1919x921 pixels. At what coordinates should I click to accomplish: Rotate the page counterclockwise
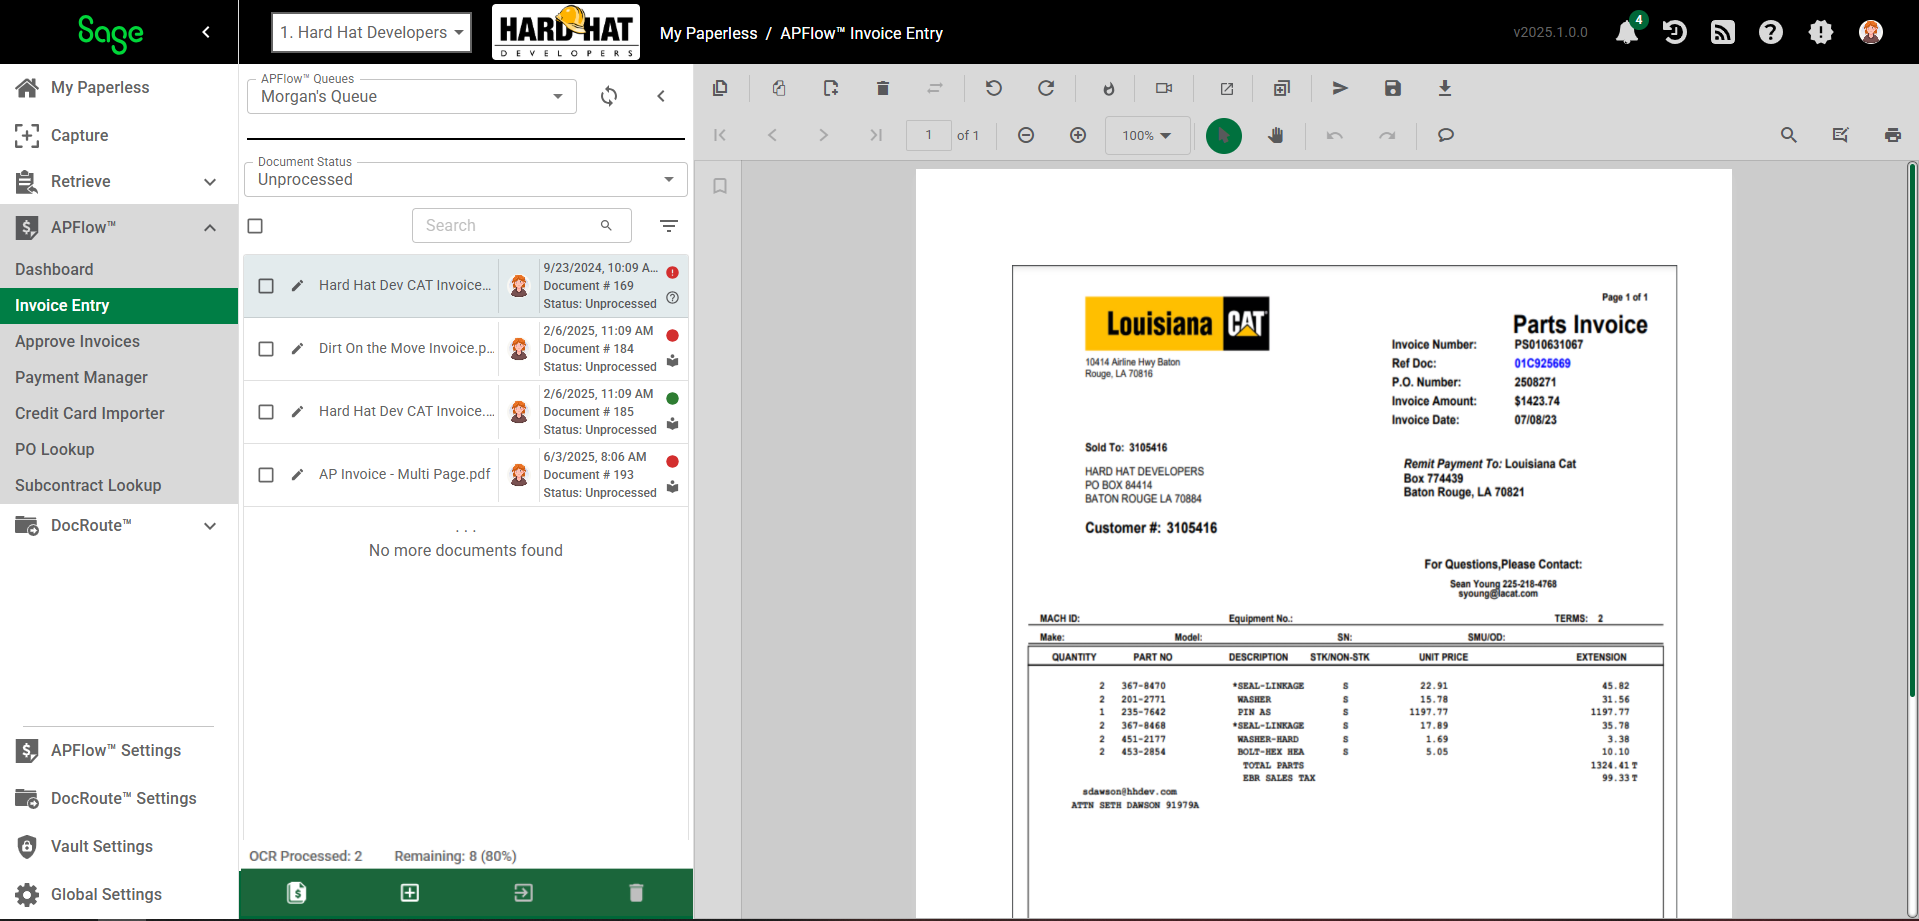993,88
